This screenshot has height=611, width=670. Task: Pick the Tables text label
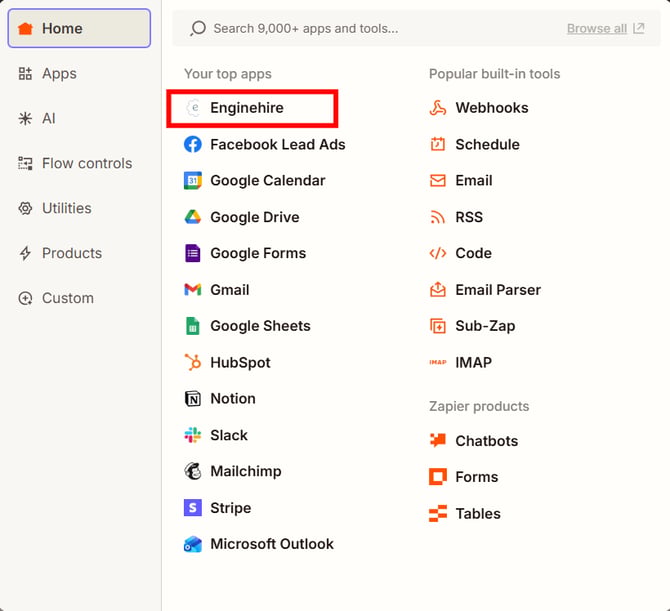coord(478,513)
